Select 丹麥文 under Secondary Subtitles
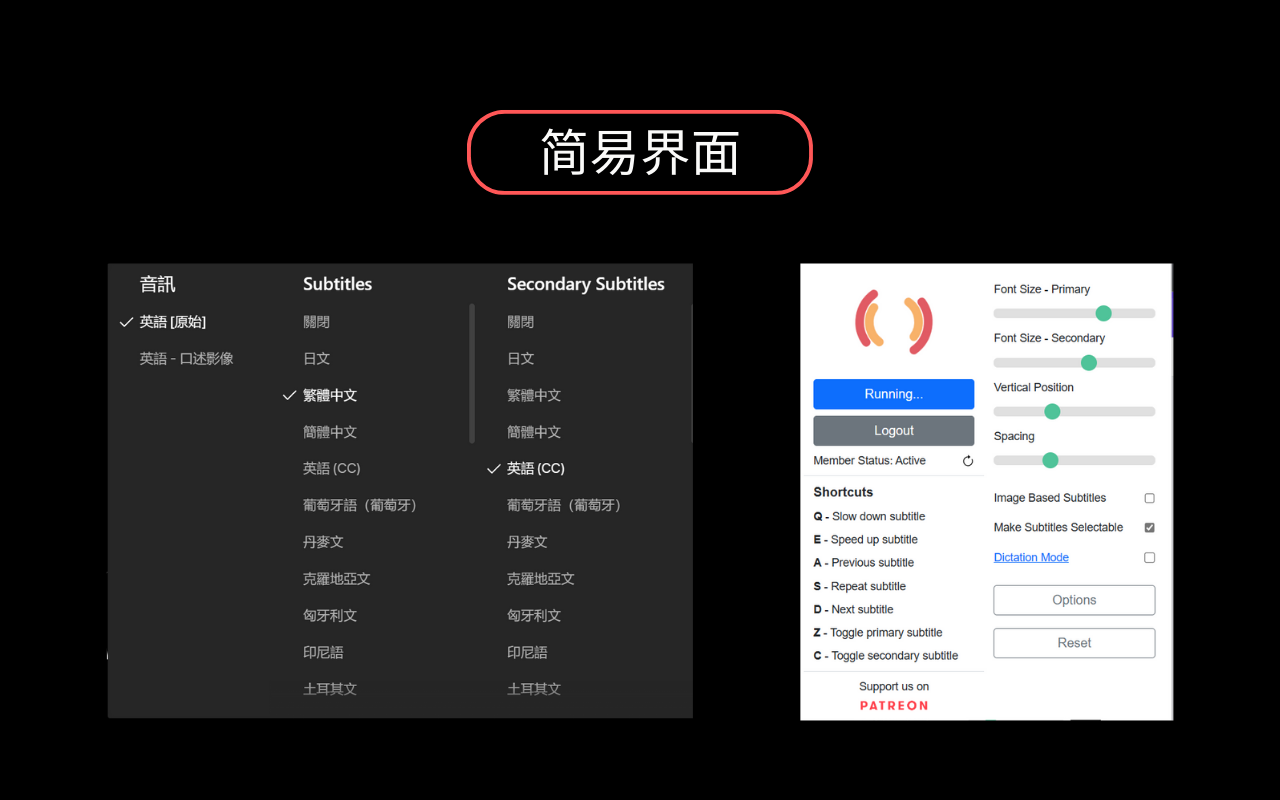The width and height of the screenshot is (1280, 800). [x=527, y=542]
